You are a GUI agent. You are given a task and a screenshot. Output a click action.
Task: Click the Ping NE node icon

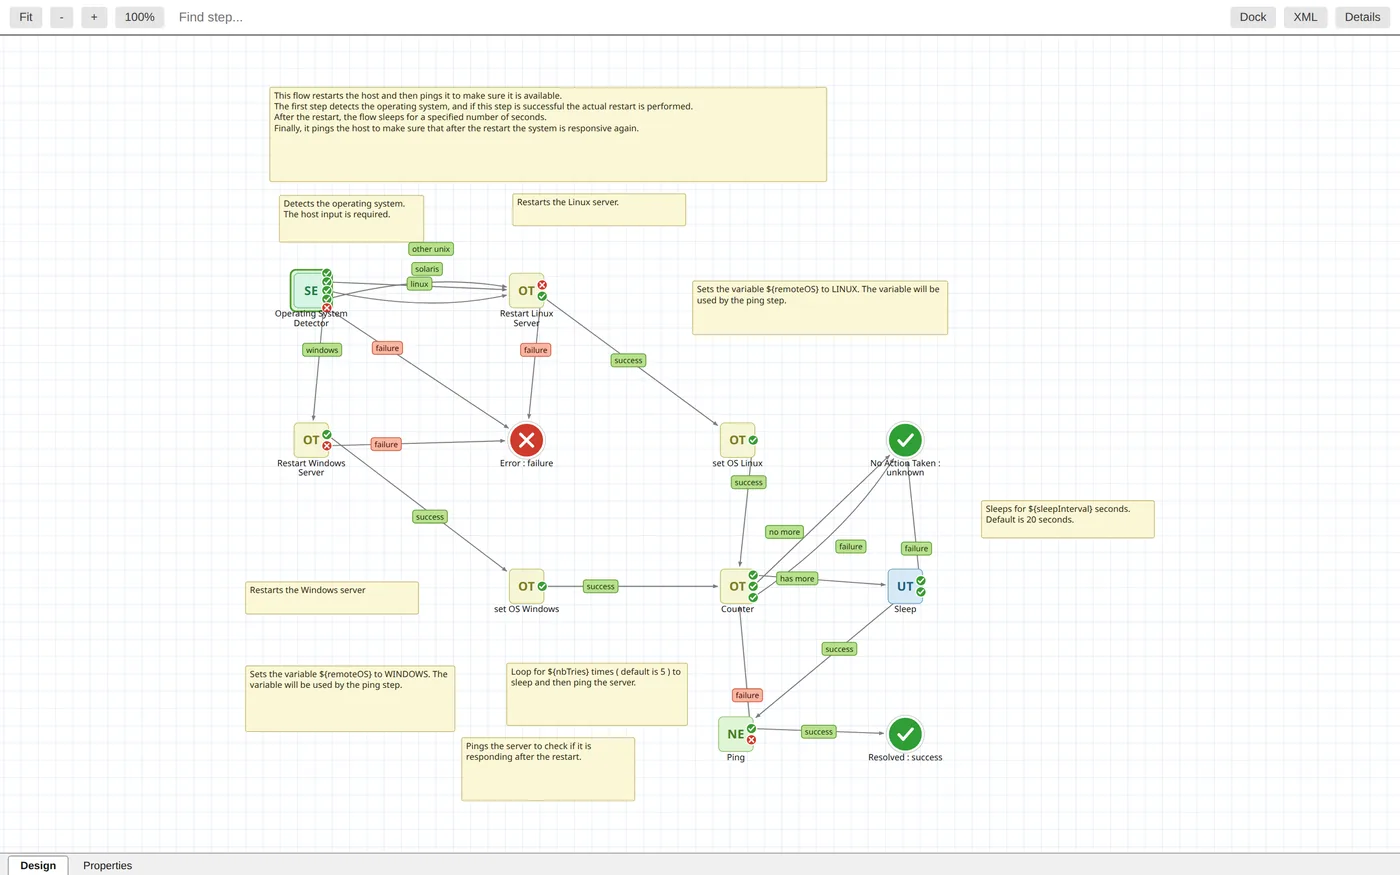coord(736,734)
